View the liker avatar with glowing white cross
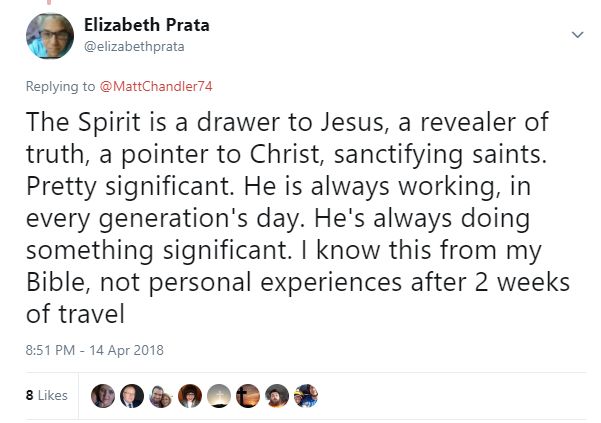The height and width of the screenshot is (423, 601). point(219,395)
